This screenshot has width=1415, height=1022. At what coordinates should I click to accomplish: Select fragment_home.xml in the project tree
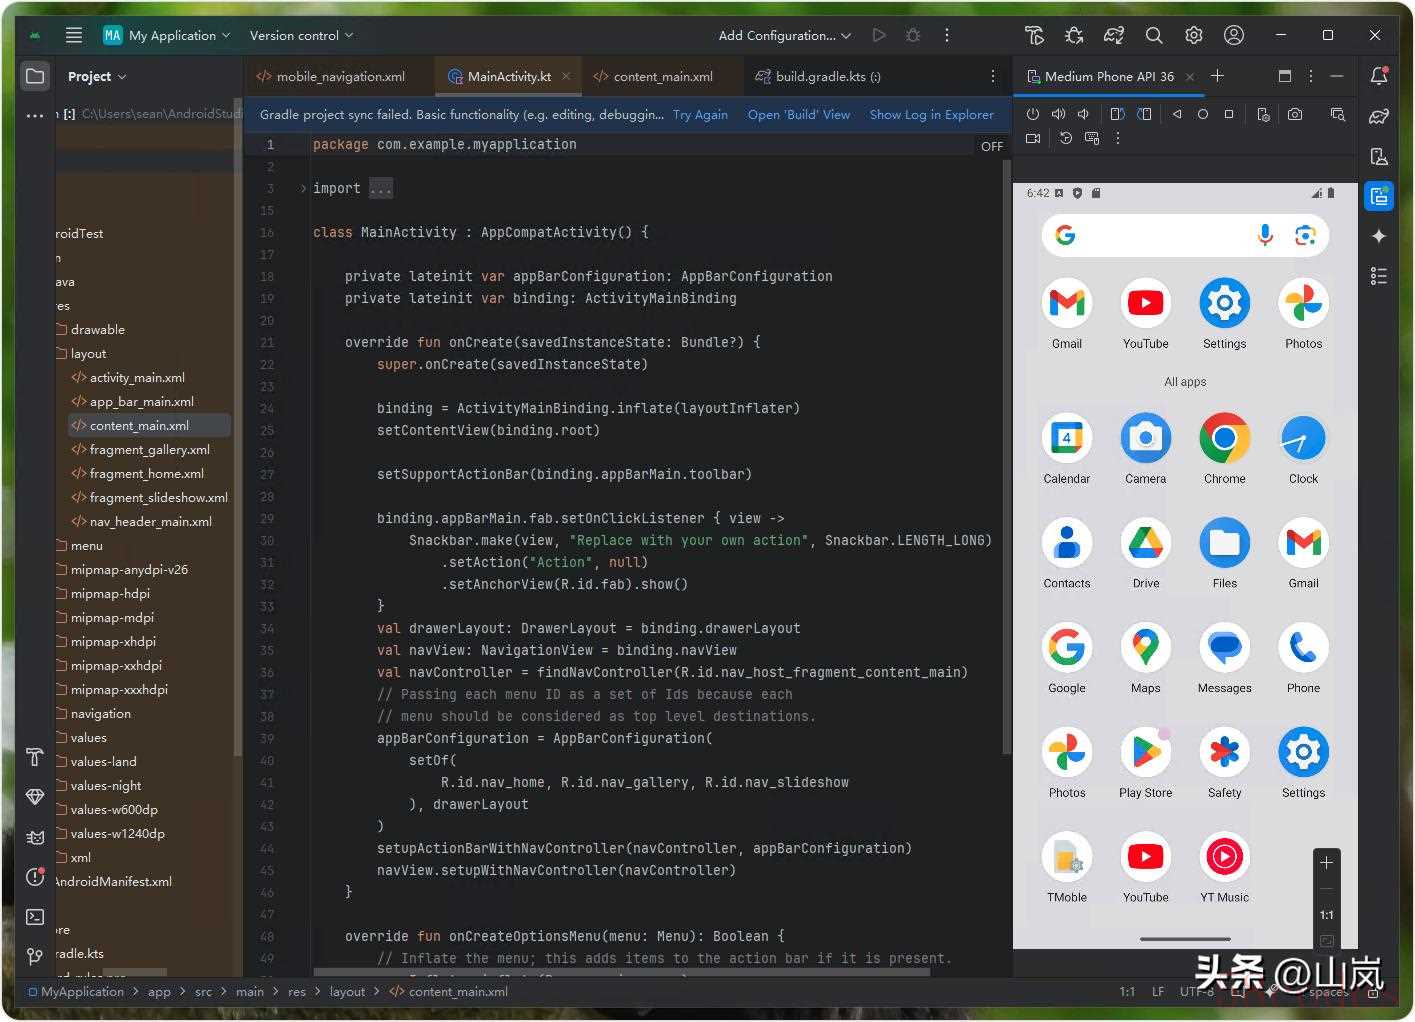tap(147, 474)
